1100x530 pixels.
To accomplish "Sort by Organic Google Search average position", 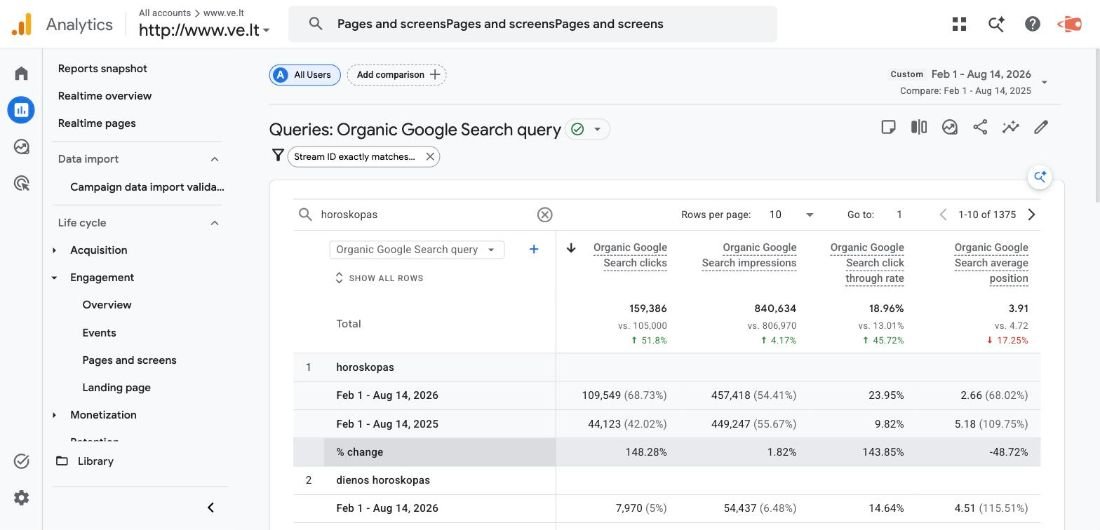I will click(991, 263).
